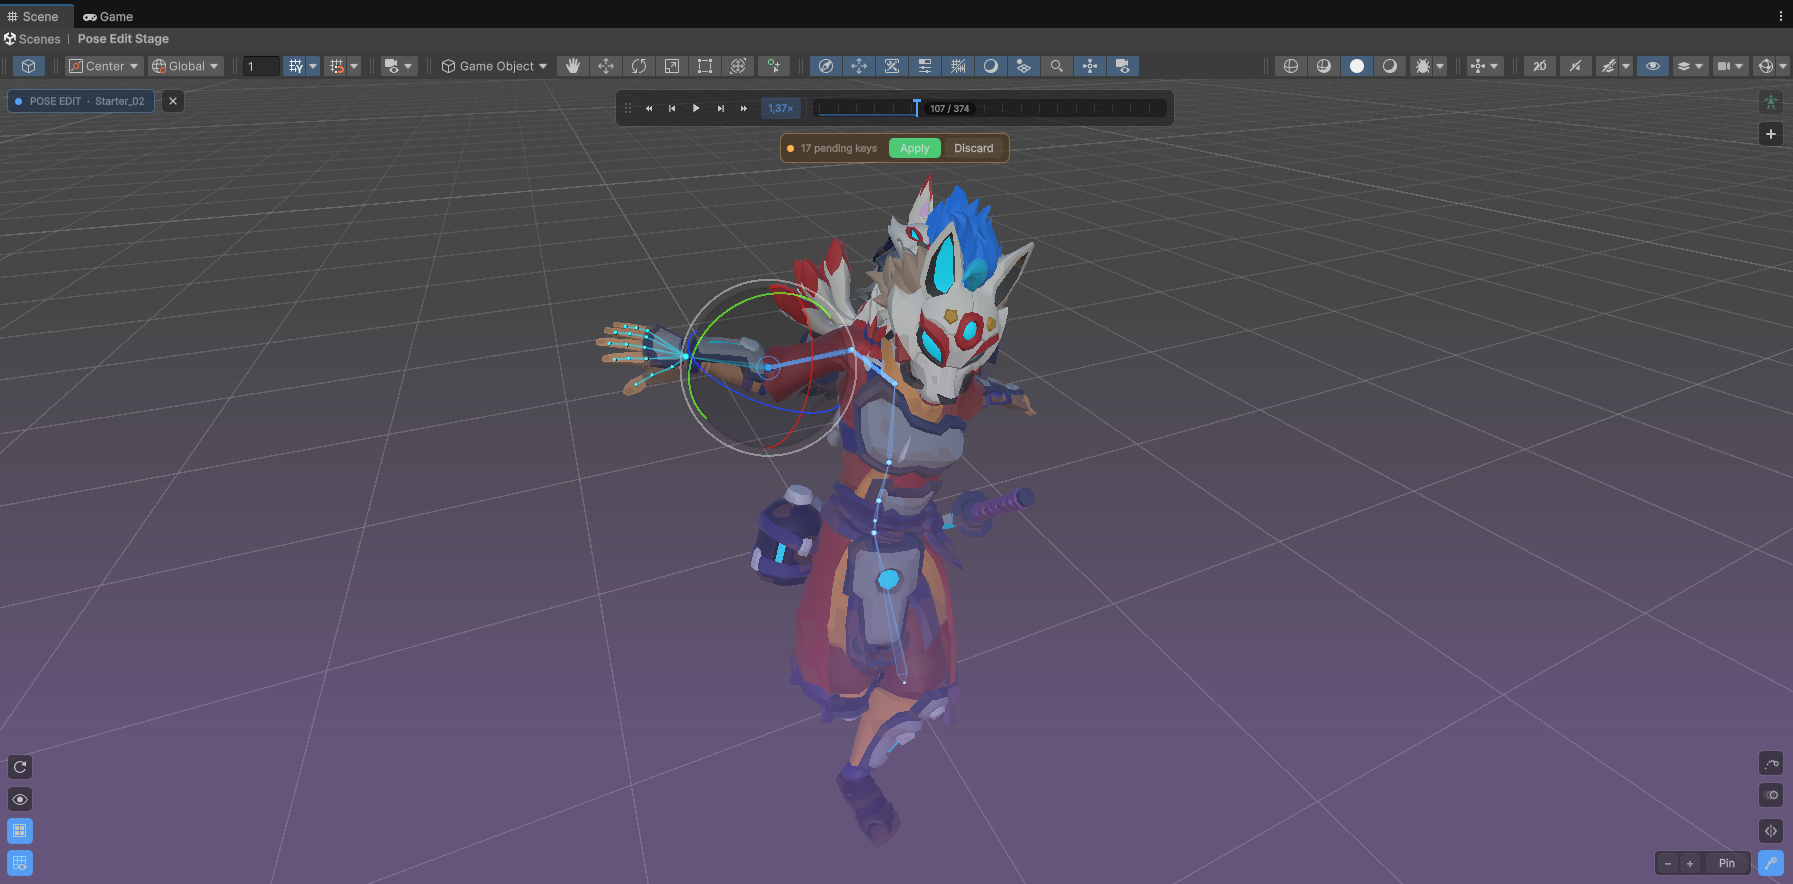Viewport: 1793px width, 884px height.
Task: Toggle 2D view mode
Action: (1540, 66)
